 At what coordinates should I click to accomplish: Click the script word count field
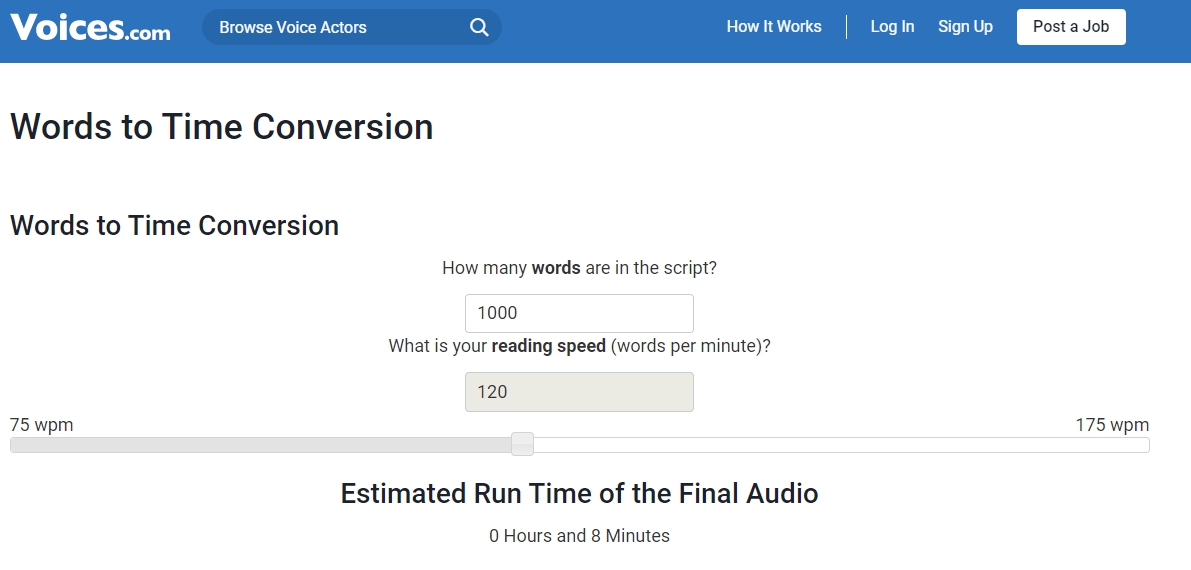click(579, 313)
